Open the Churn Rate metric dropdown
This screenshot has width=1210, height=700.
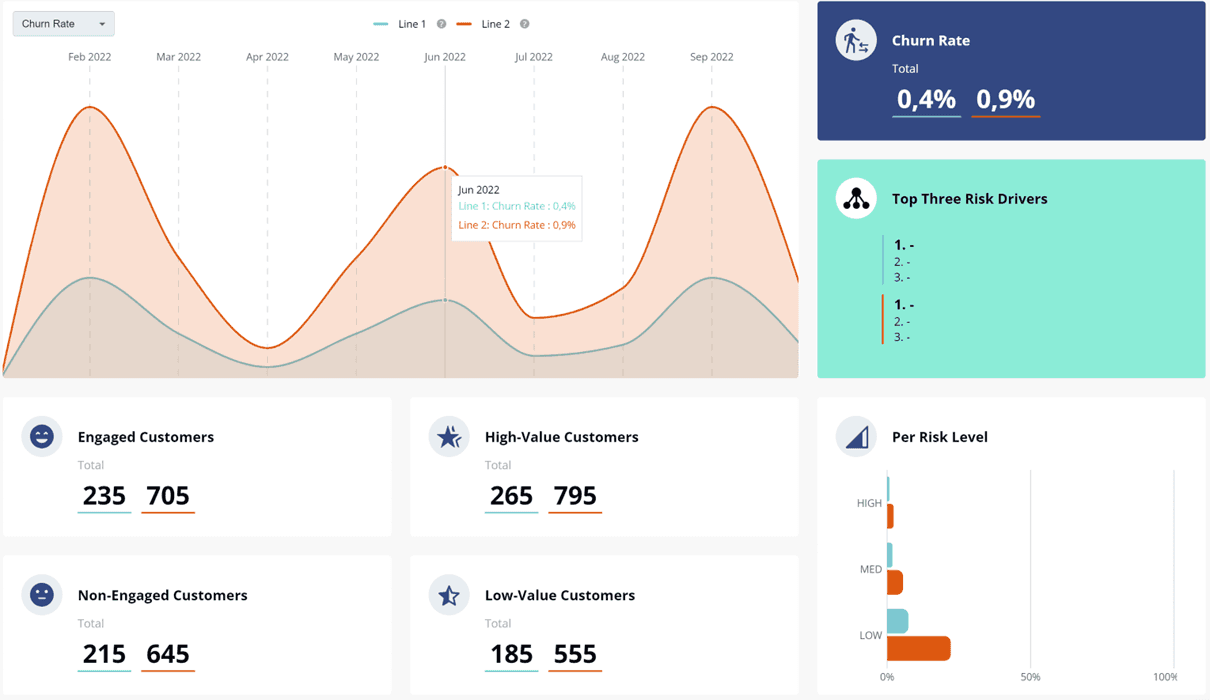tap(63, 24)
